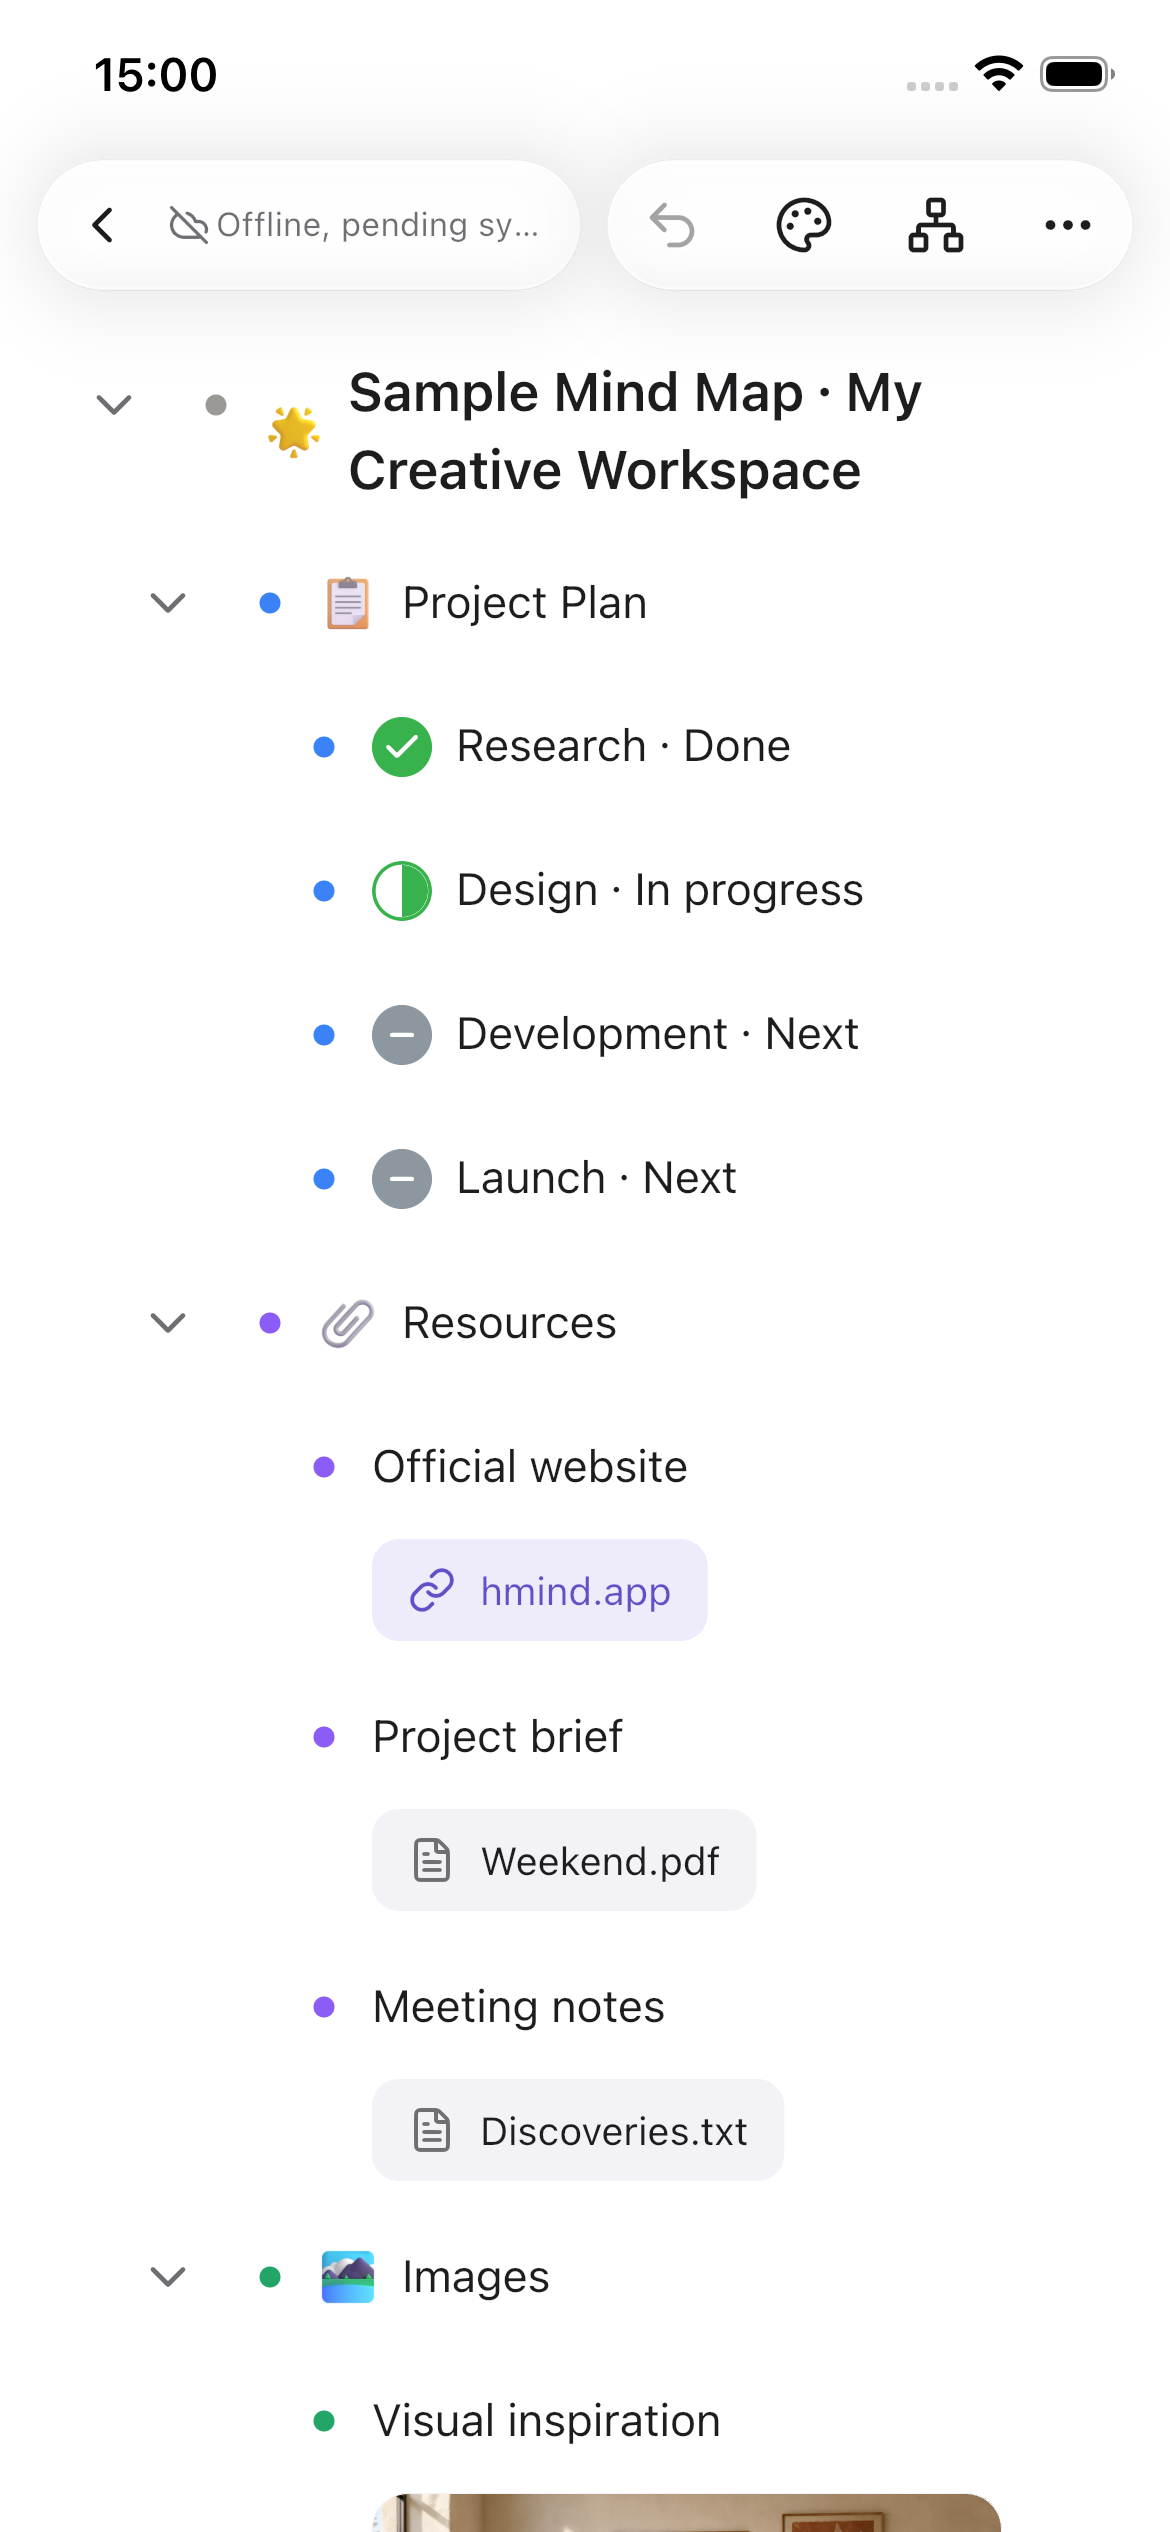Screen dimensions: 1170x2532
Task: Click the paperclip icon beside Resources
Action: pyautogui.click(x=348, y=1323)
